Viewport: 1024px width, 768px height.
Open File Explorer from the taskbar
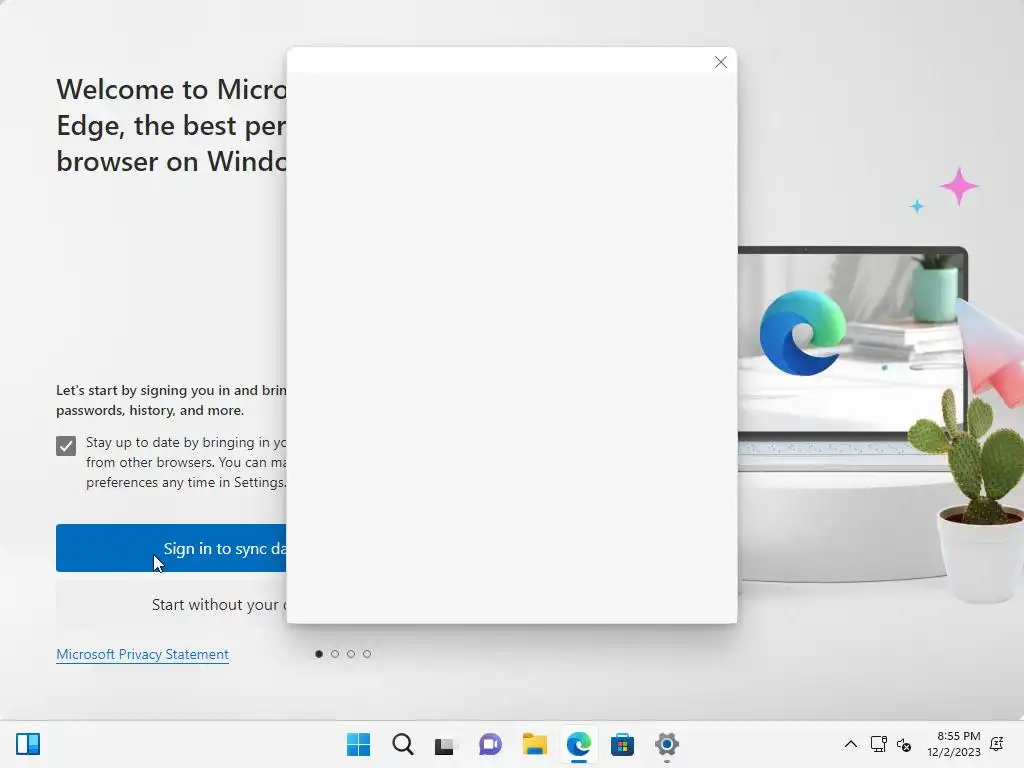pos(534,744)
